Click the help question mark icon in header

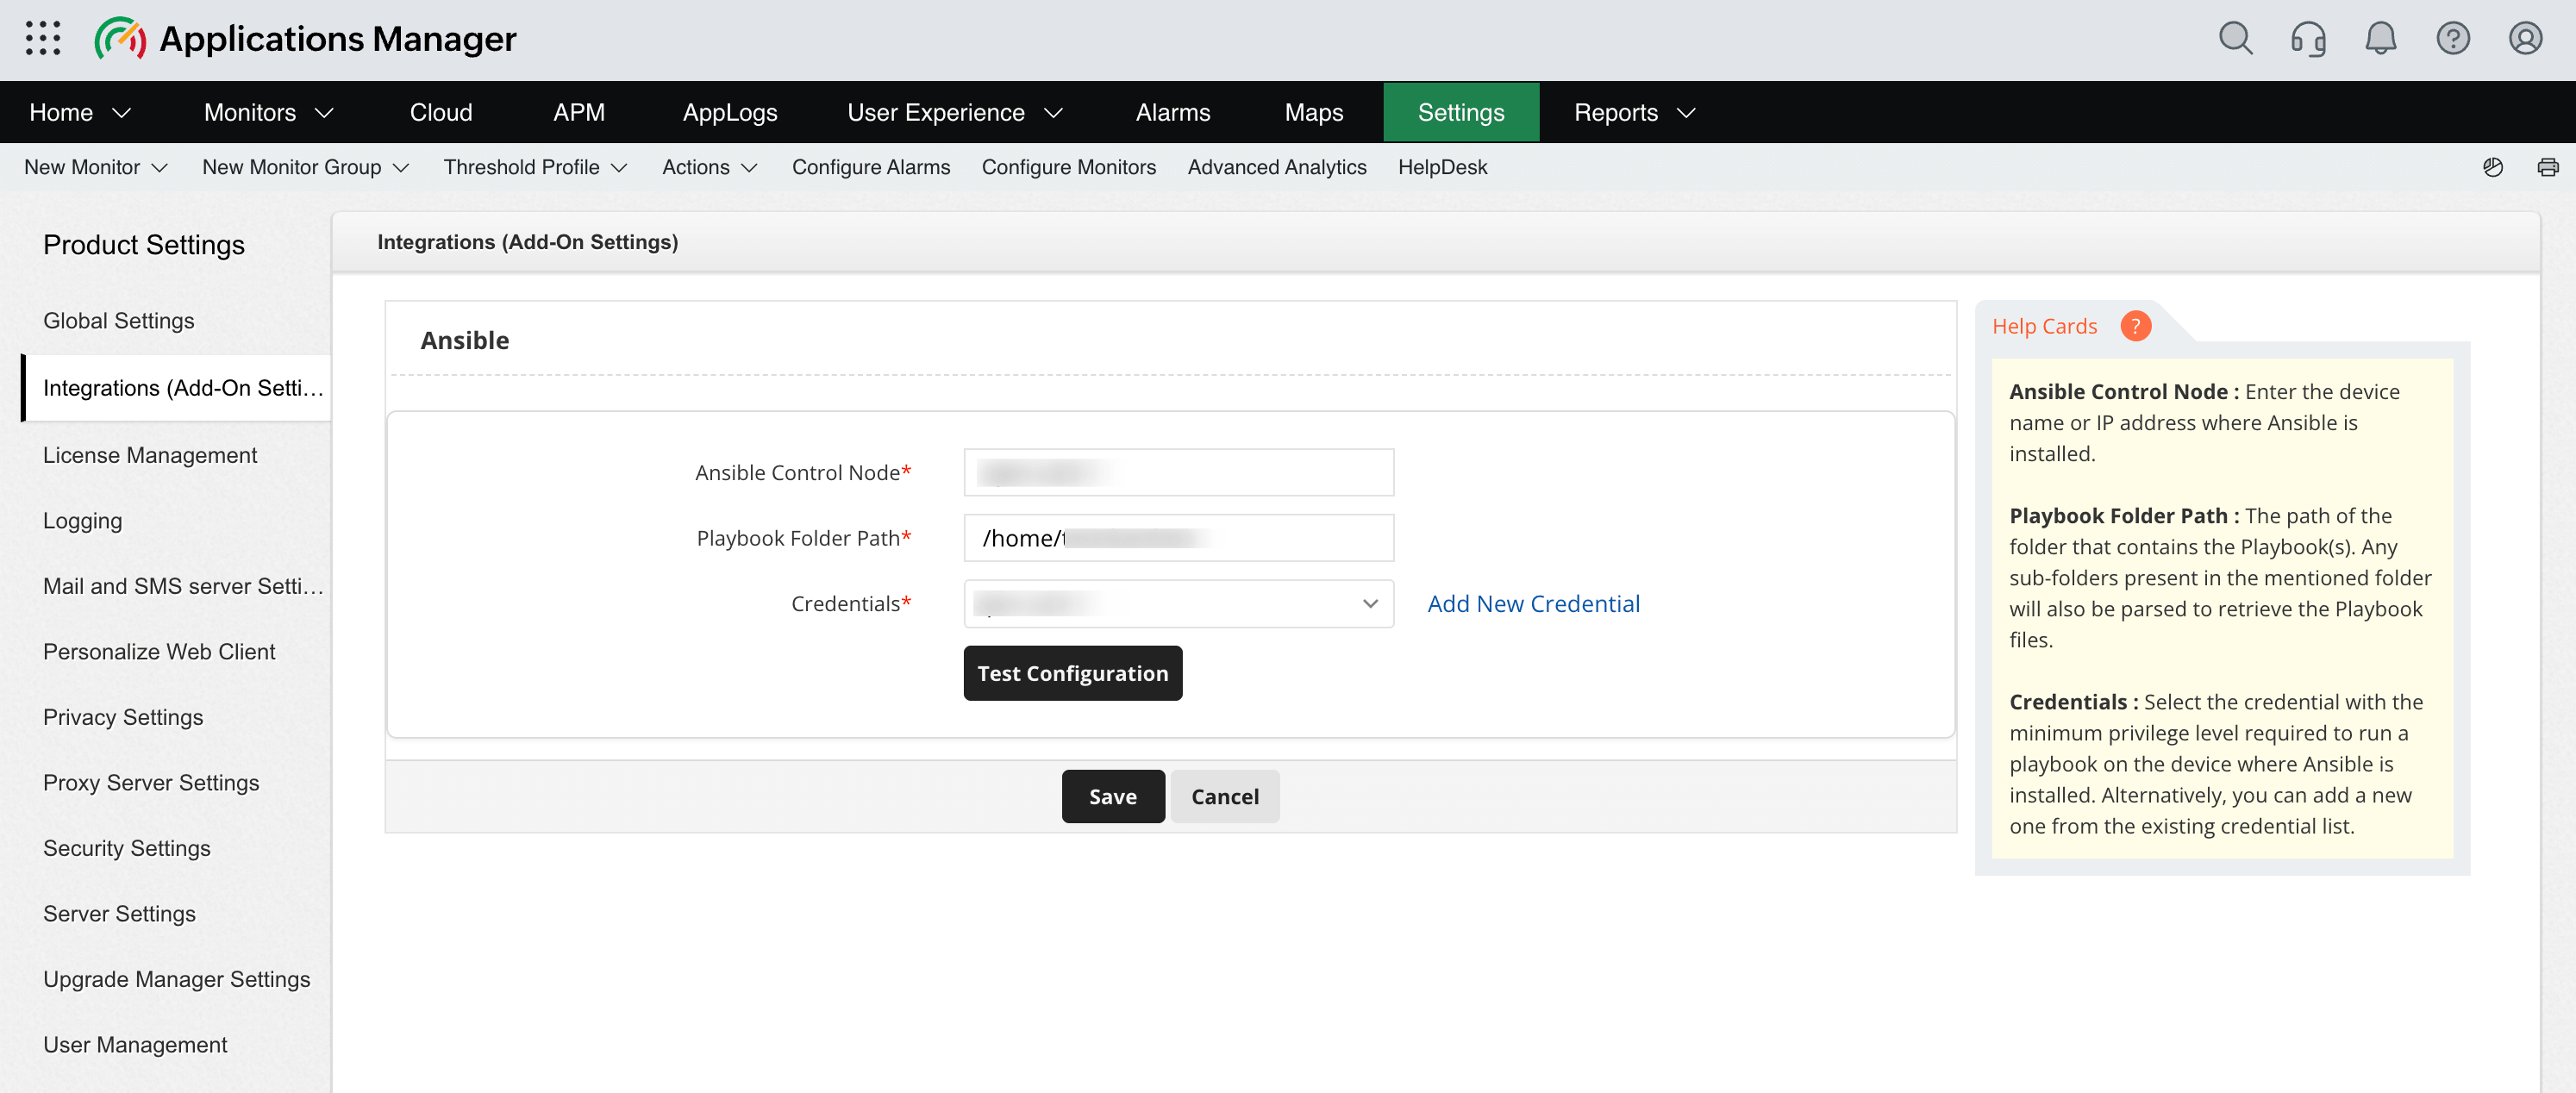2452,39
